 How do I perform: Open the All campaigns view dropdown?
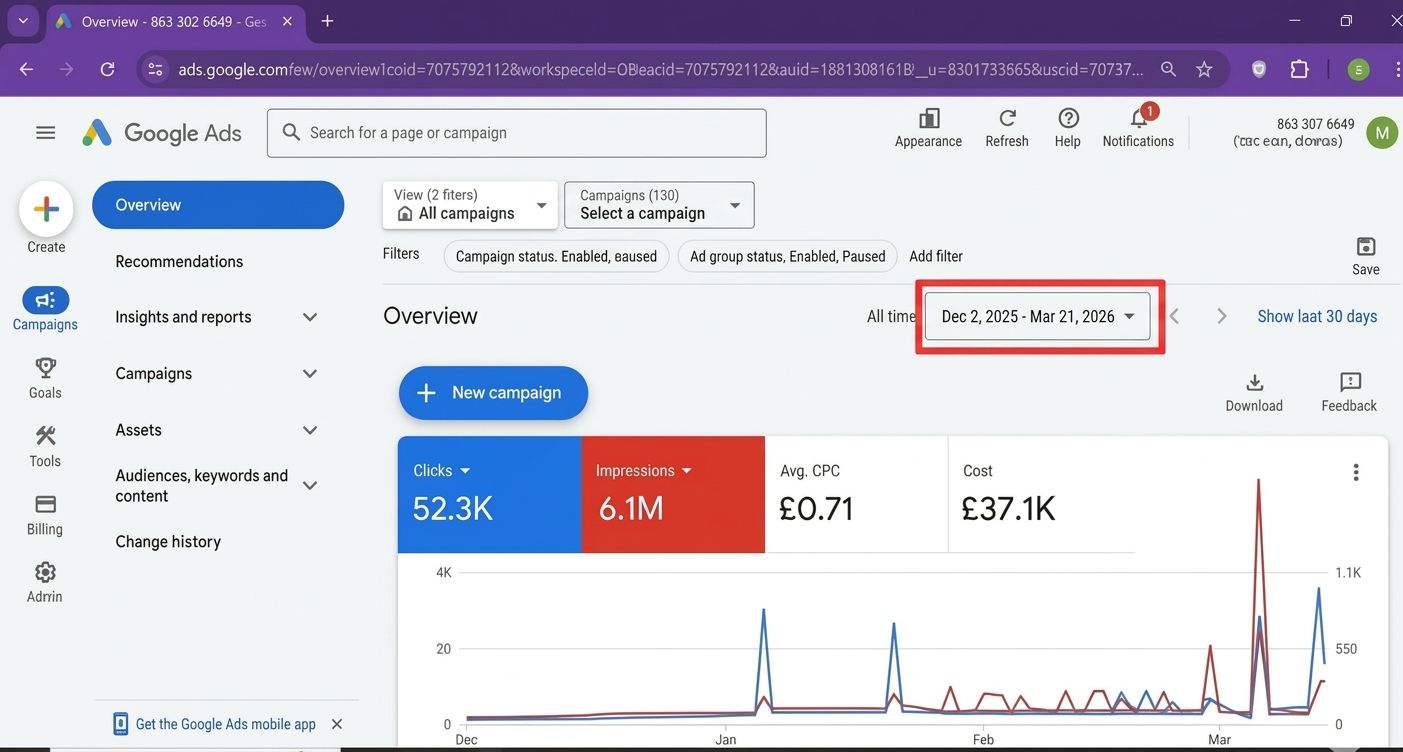(x=470, y=205)
